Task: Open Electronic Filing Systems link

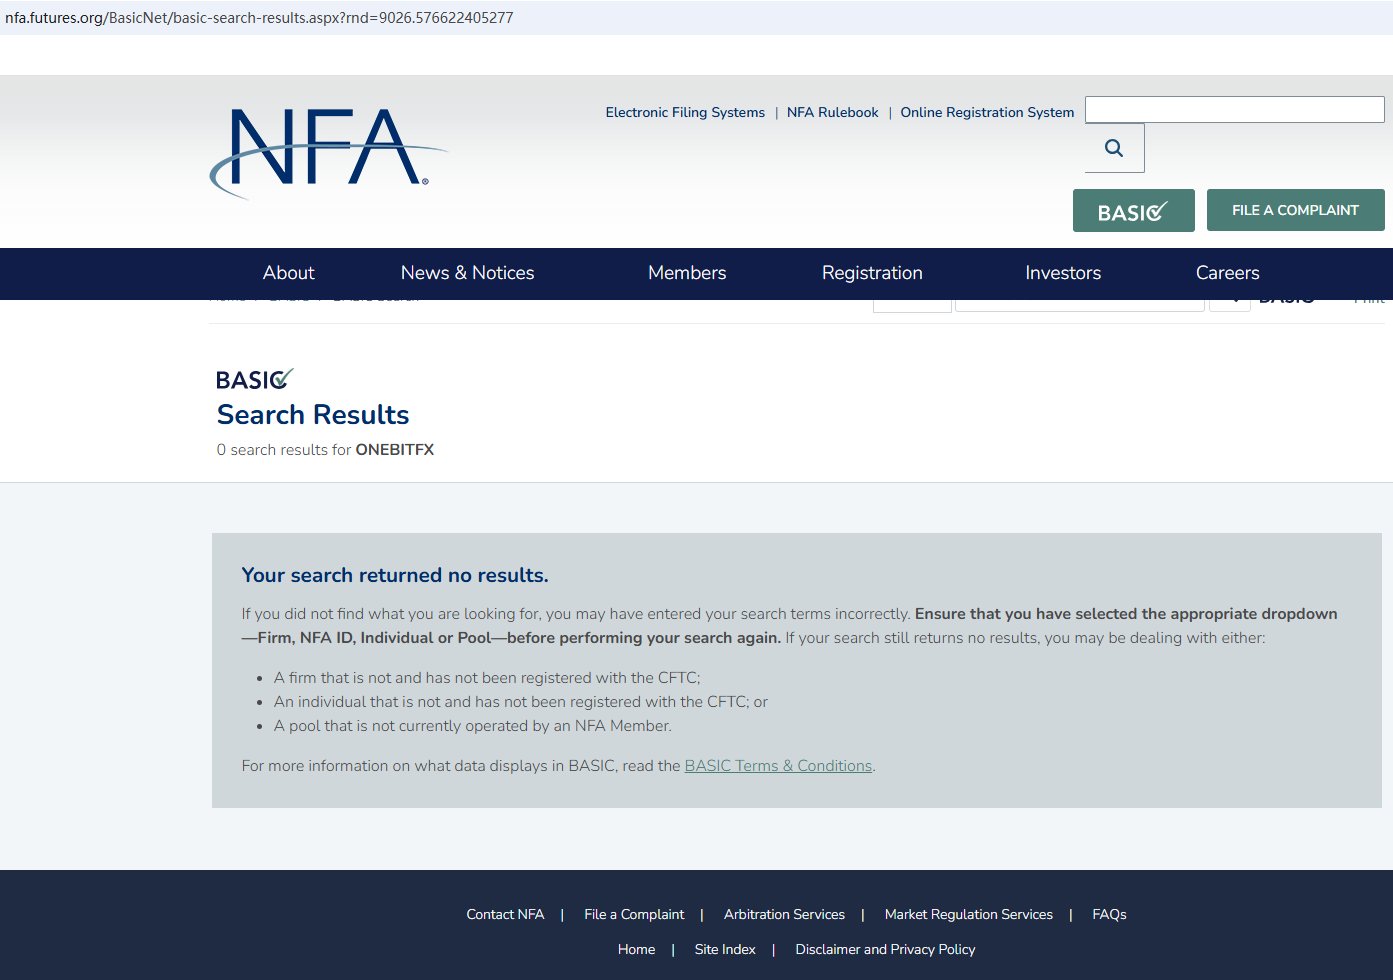Action: point(685,112)
